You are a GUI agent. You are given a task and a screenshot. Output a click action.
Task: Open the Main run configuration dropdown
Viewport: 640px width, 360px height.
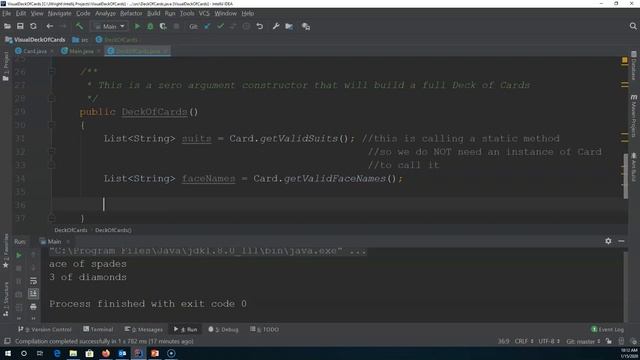[109, 27]
